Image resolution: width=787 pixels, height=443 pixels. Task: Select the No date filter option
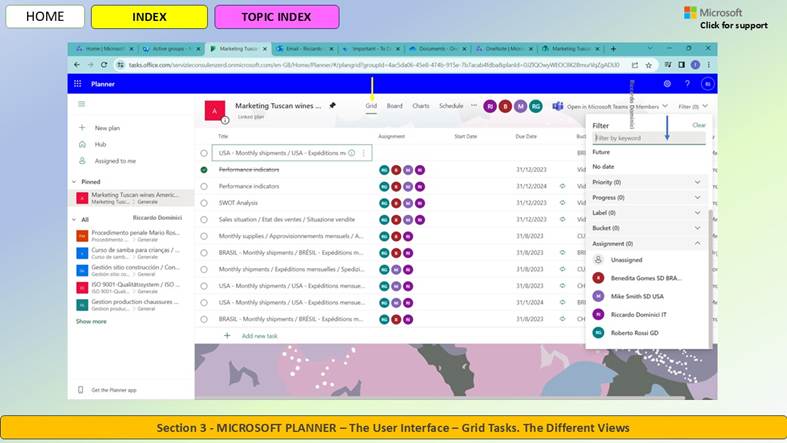603,167
